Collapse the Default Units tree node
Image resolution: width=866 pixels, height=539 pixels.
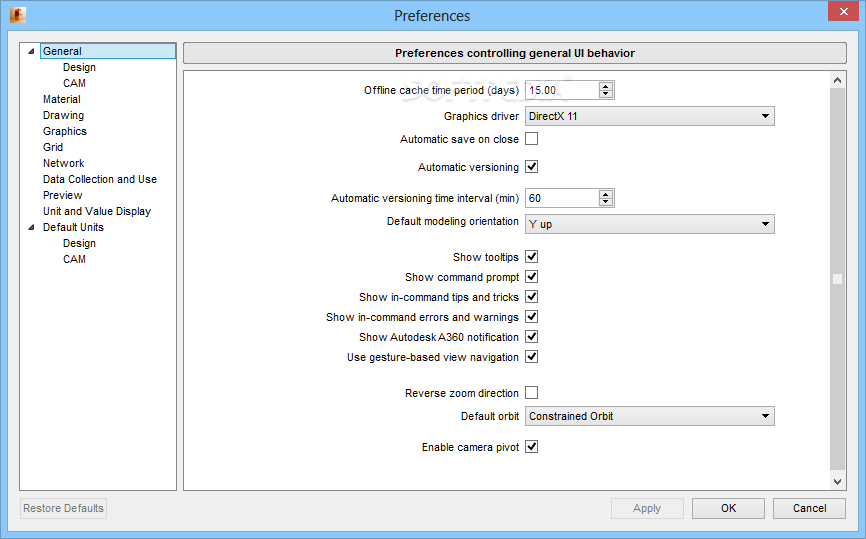coord(31,228)
